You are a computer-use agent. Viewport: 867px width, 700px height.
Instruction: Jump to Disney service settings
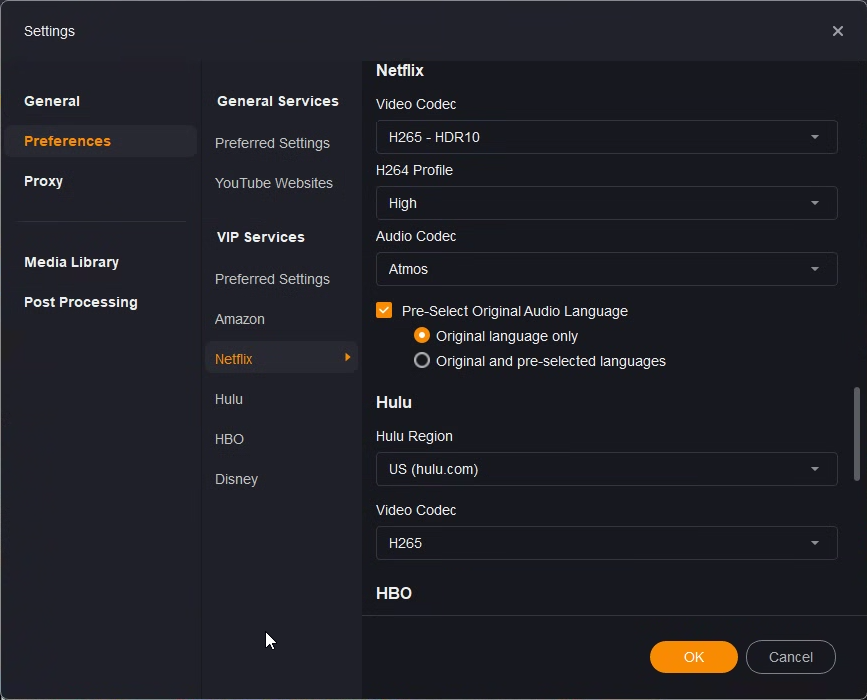pos(236,479)
